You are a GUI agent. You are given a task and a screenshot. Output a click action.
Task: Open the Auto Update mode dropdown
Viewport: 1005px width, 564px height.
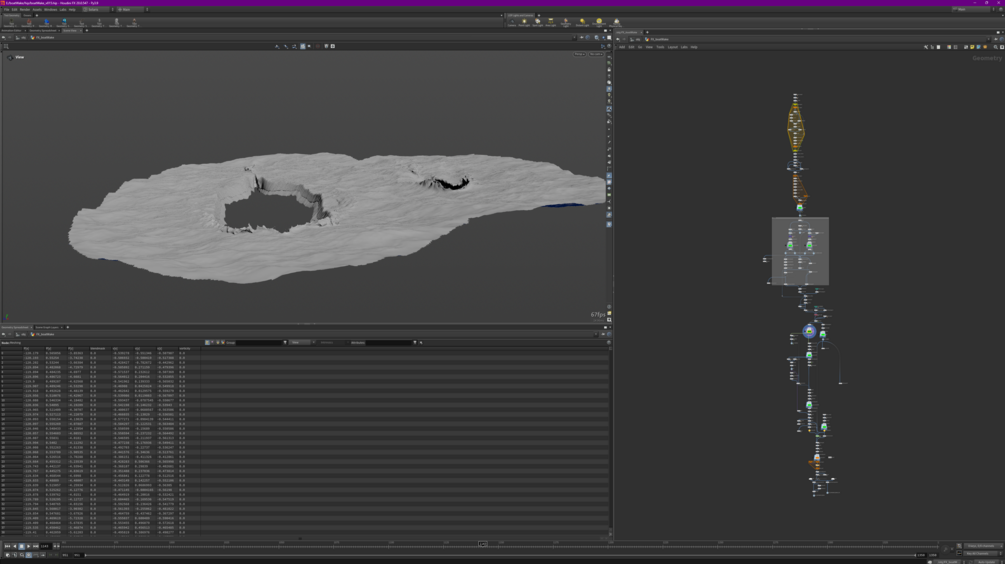[987, 562]
